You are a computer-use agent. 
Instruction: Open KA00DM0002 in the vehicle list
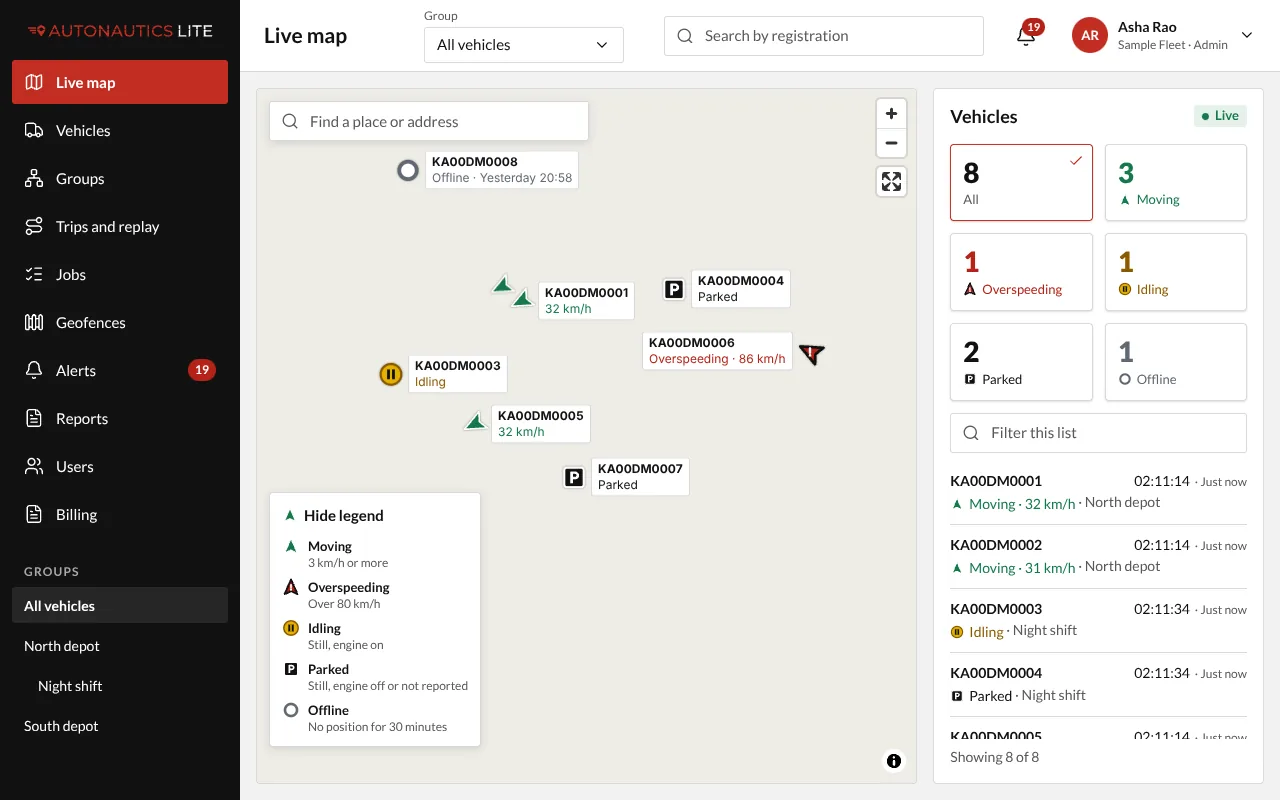pyautogui.click(x=1098, y=557)
